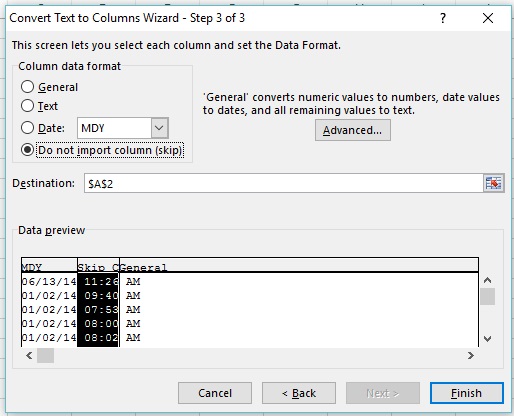The height and width of the screenshot is (416, 514).
Task: Click preview horizontal scrollbar left arrow
Action: [29, 356]
